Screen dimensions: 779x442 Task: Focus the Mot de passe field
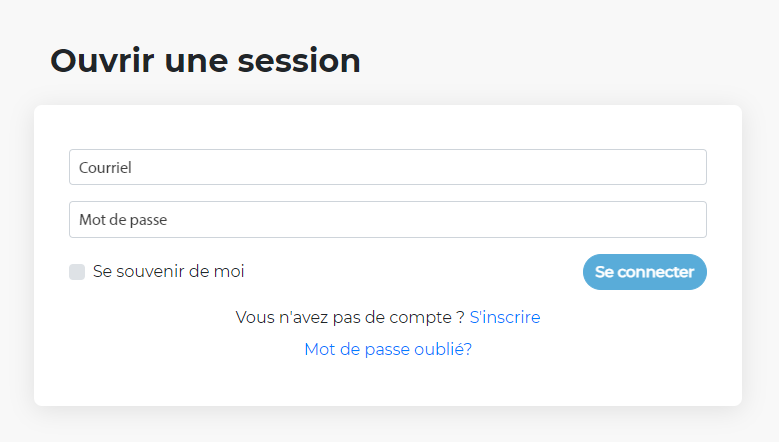[387, 220]
